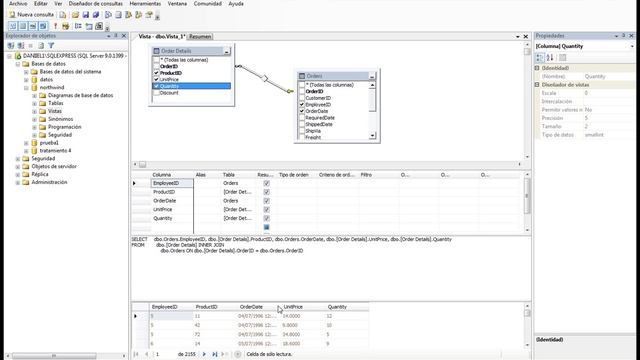Toggle the SQL pane icon

click(33, 26)
